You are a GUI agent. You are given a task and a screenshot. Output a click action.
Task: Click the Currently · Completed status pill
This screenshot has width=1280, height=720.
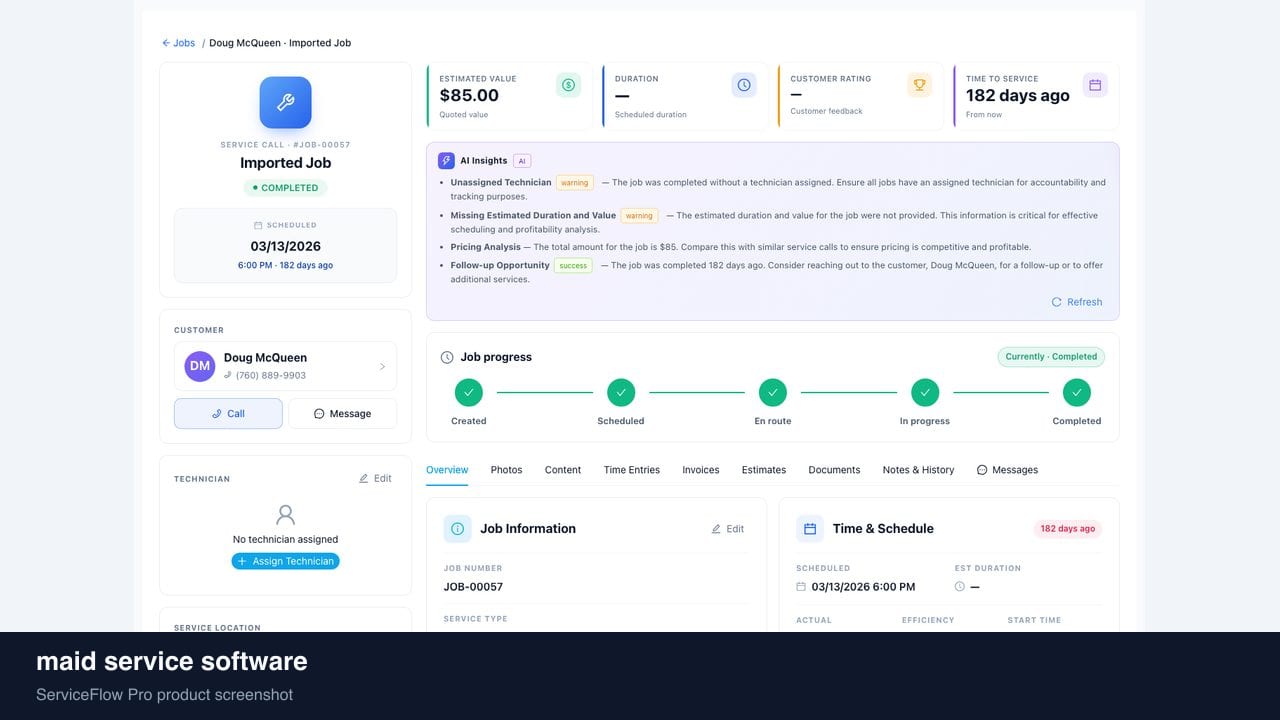click(x=1051, y=357)
